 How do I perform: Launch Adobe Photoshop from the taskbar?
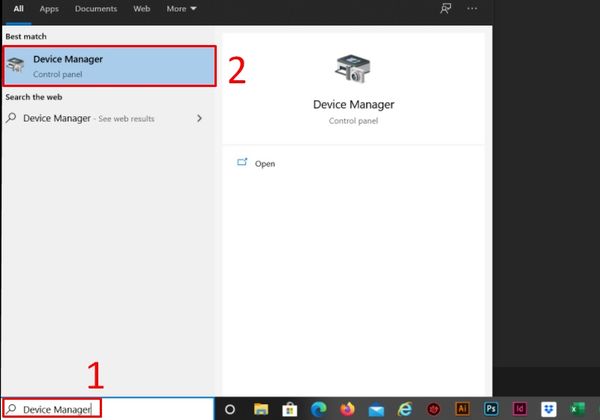492,409
